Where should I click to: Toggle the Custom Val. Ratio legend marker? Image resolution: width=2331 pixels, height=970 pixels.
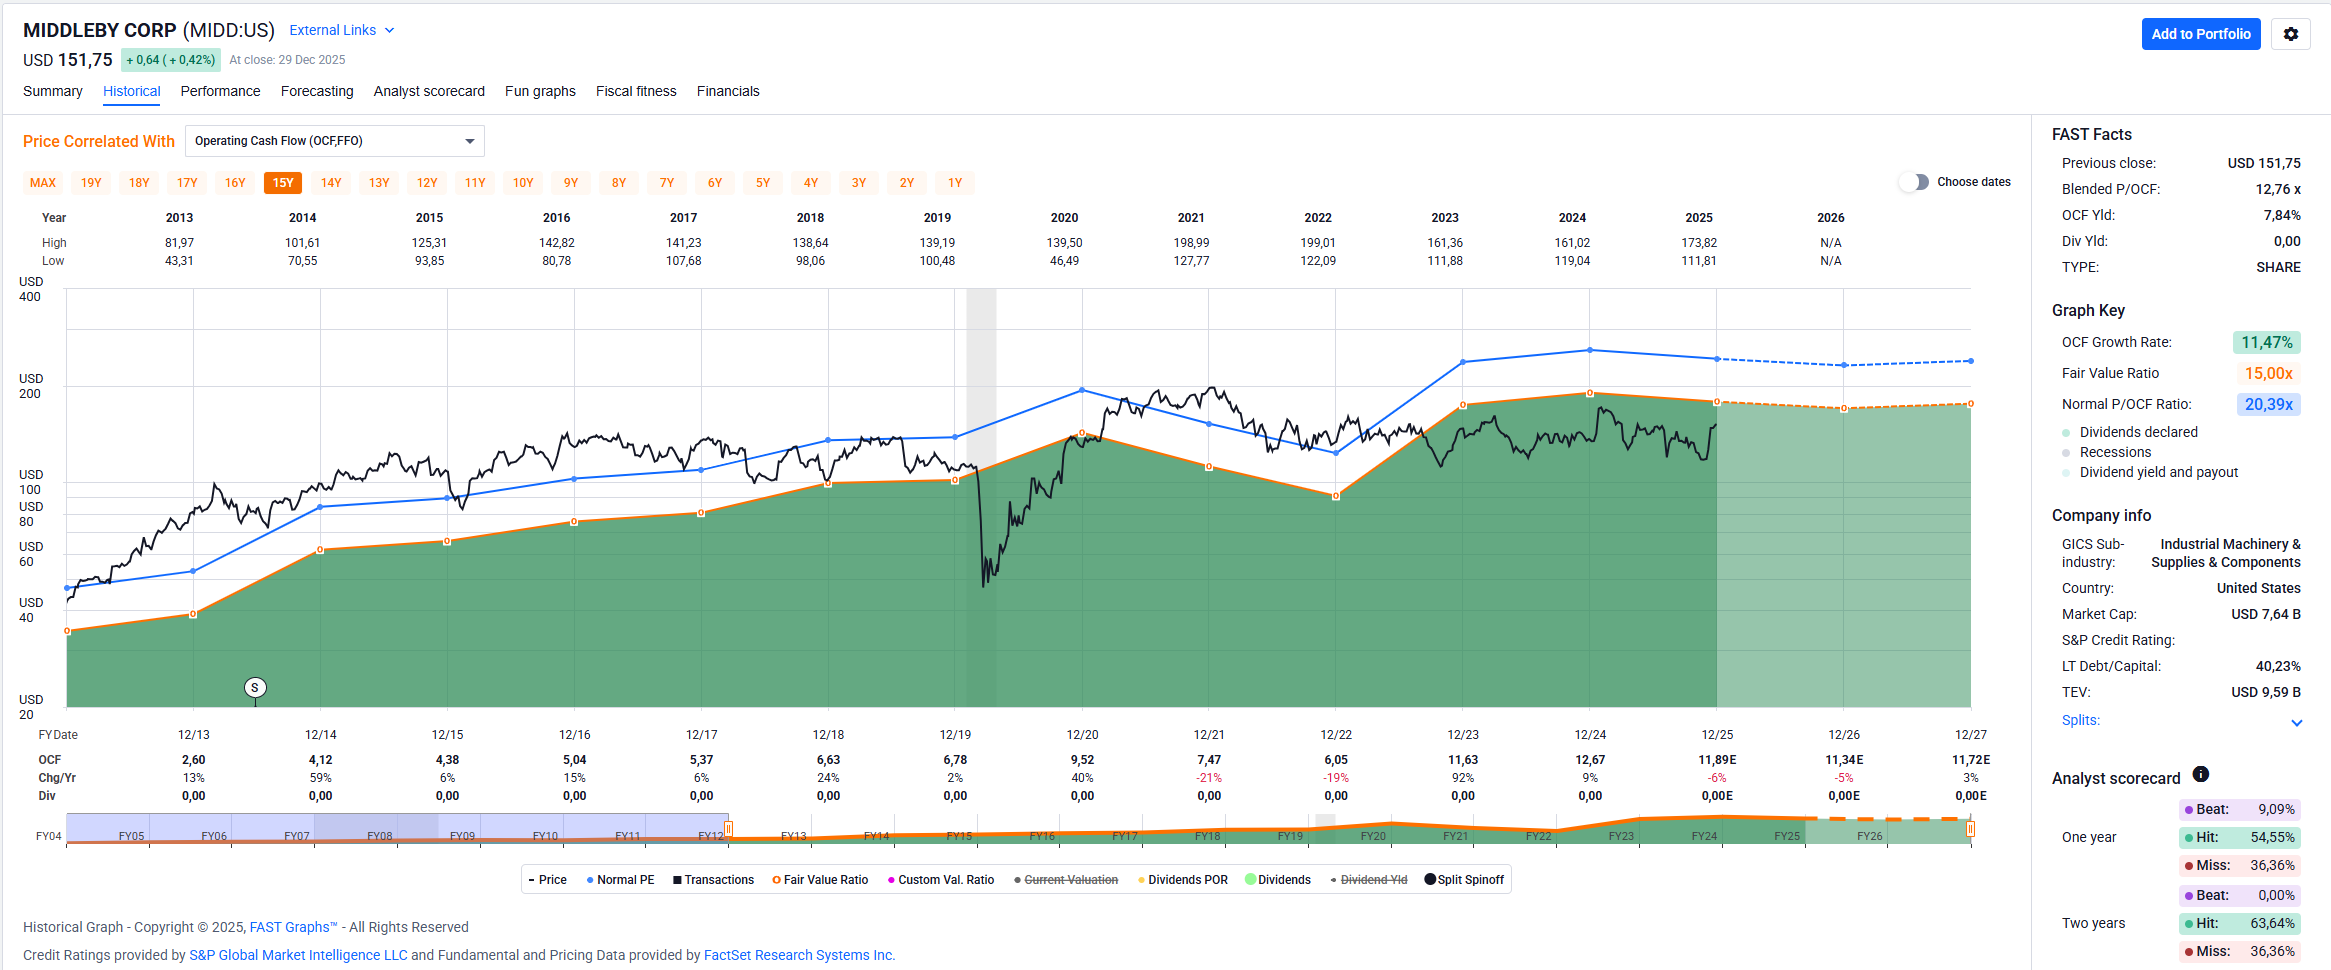tap(891, 880)
